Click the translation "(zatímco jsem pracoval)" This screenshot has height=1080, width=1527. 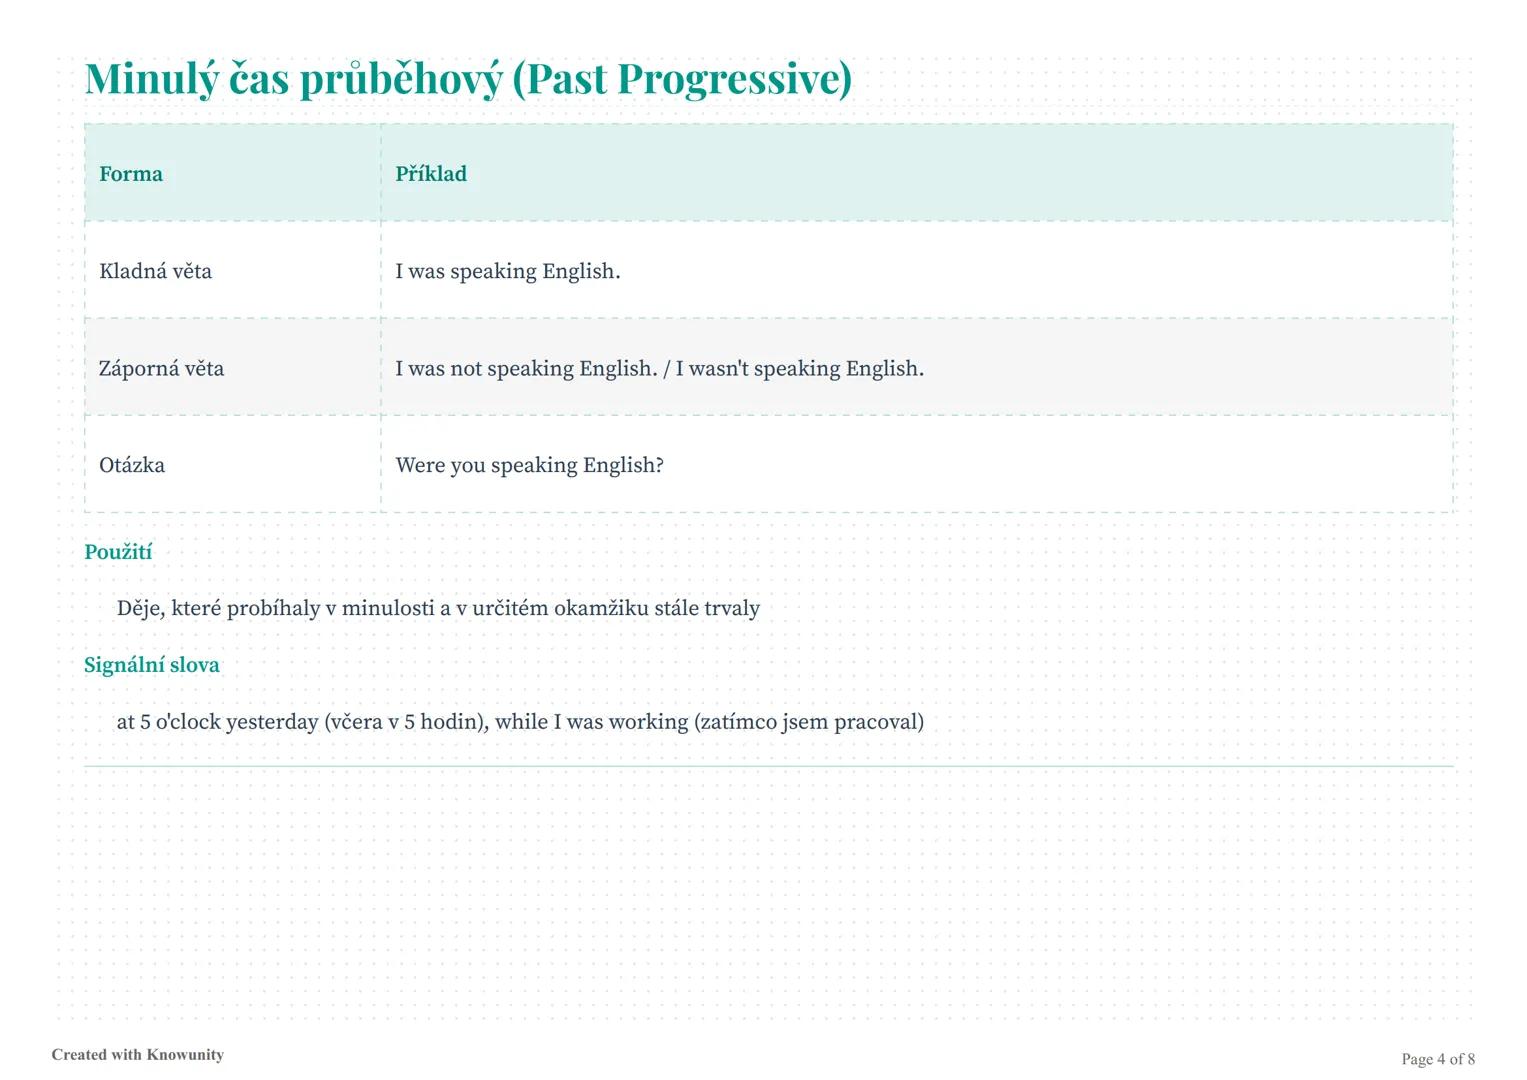tap(808, 722)
